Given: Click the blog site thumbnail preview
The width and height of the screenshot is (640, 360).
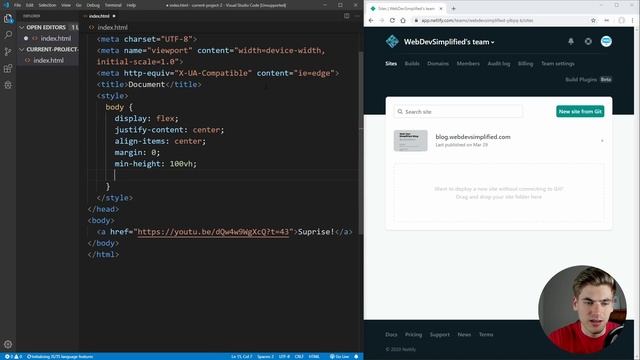Looking at the screenshot, I should pyautogui.click(x=411, y=140).
